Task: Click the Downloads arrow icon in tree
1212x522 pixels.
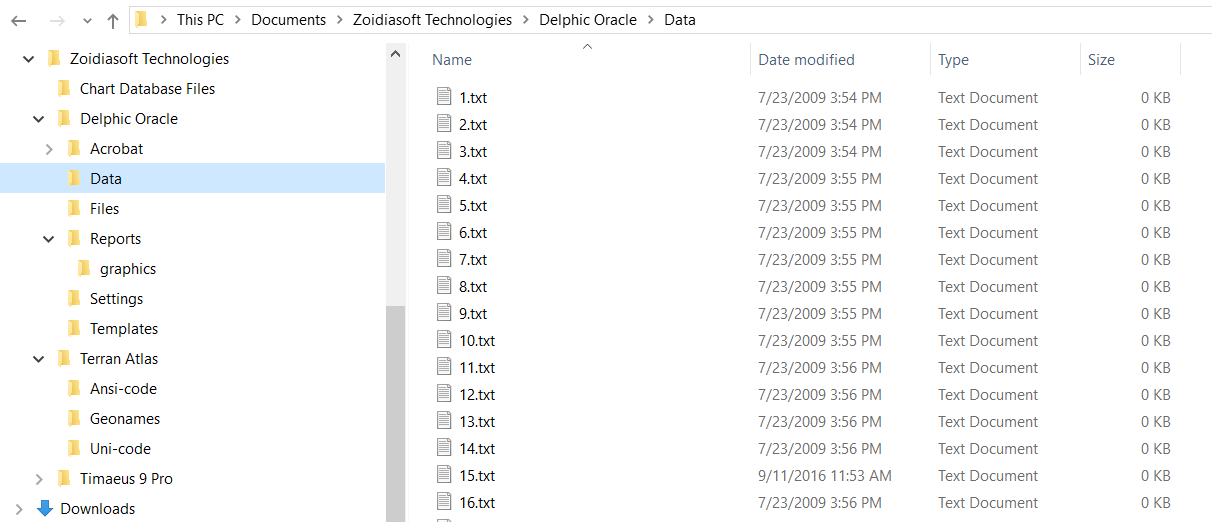Action: click(45, 508)
